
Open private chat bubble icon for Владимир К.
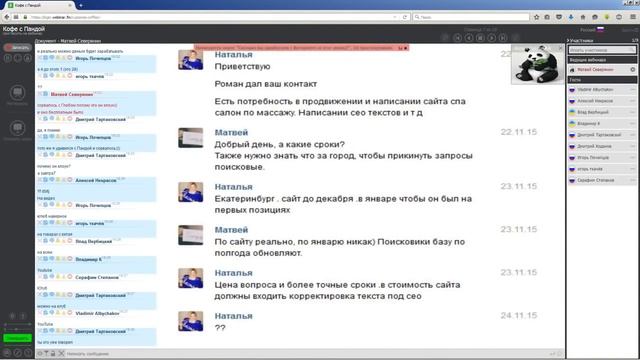point(52,259)
